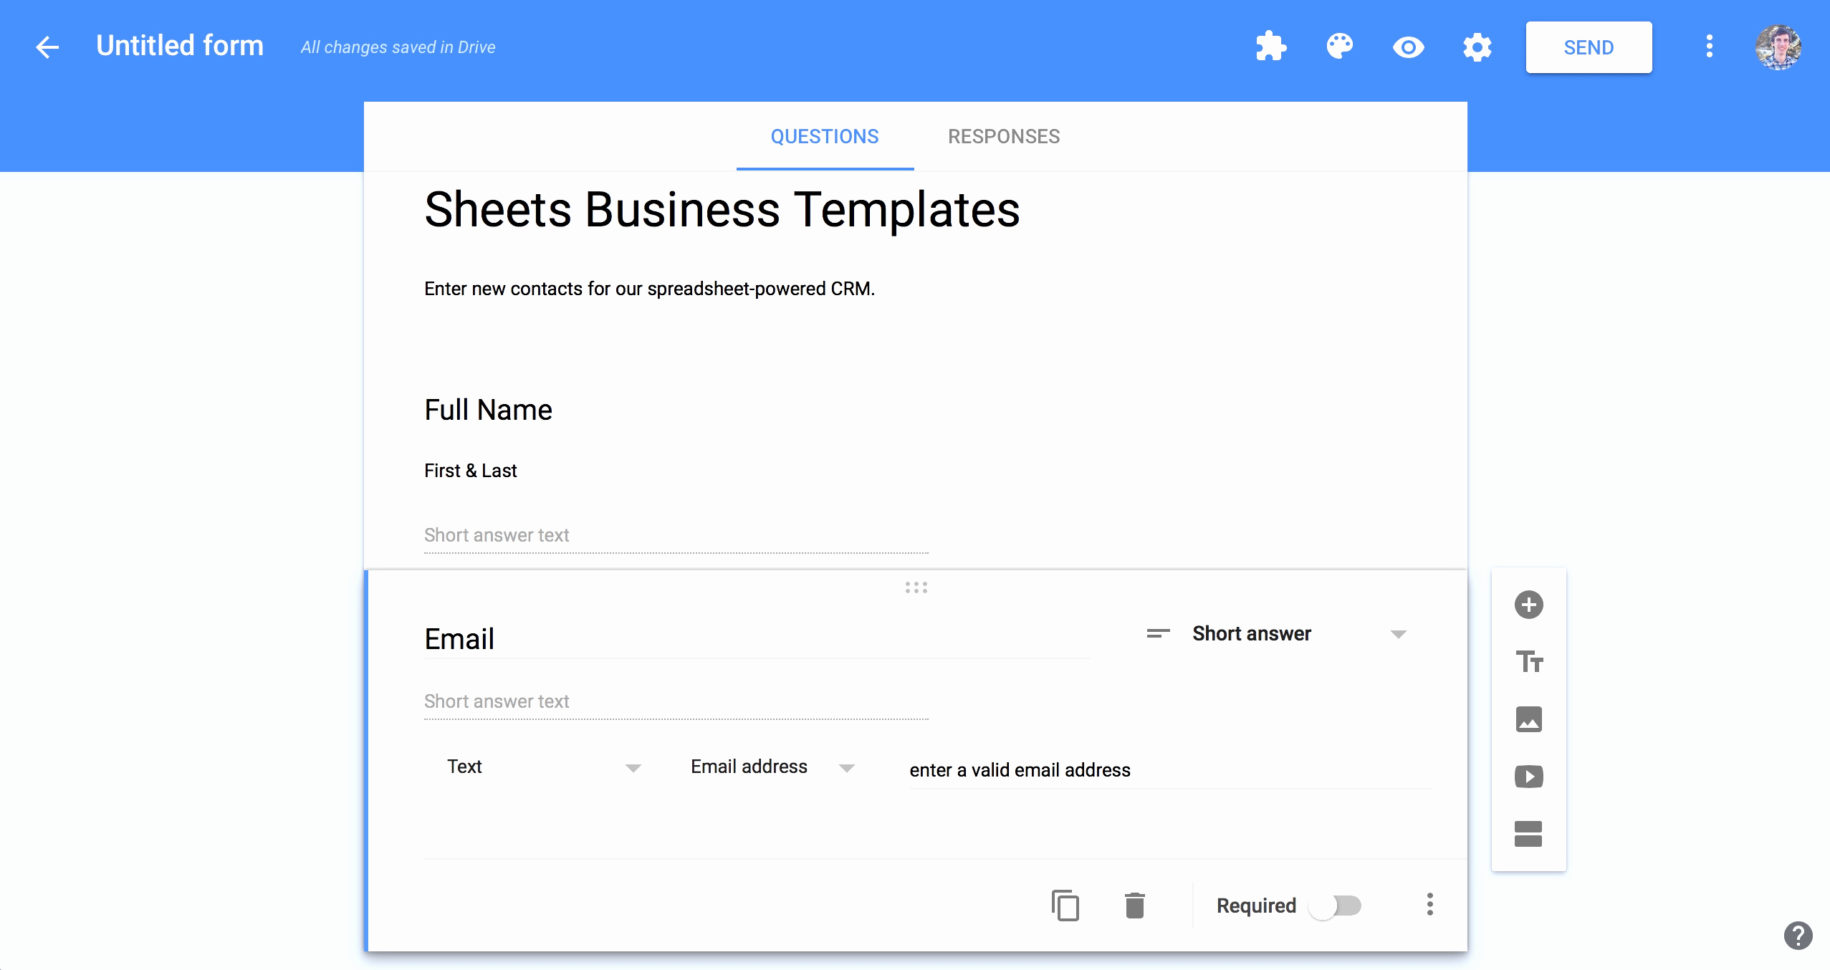Switch to the RESPONSES tab
1830x970 pixels.
(x=1003, y=136)
